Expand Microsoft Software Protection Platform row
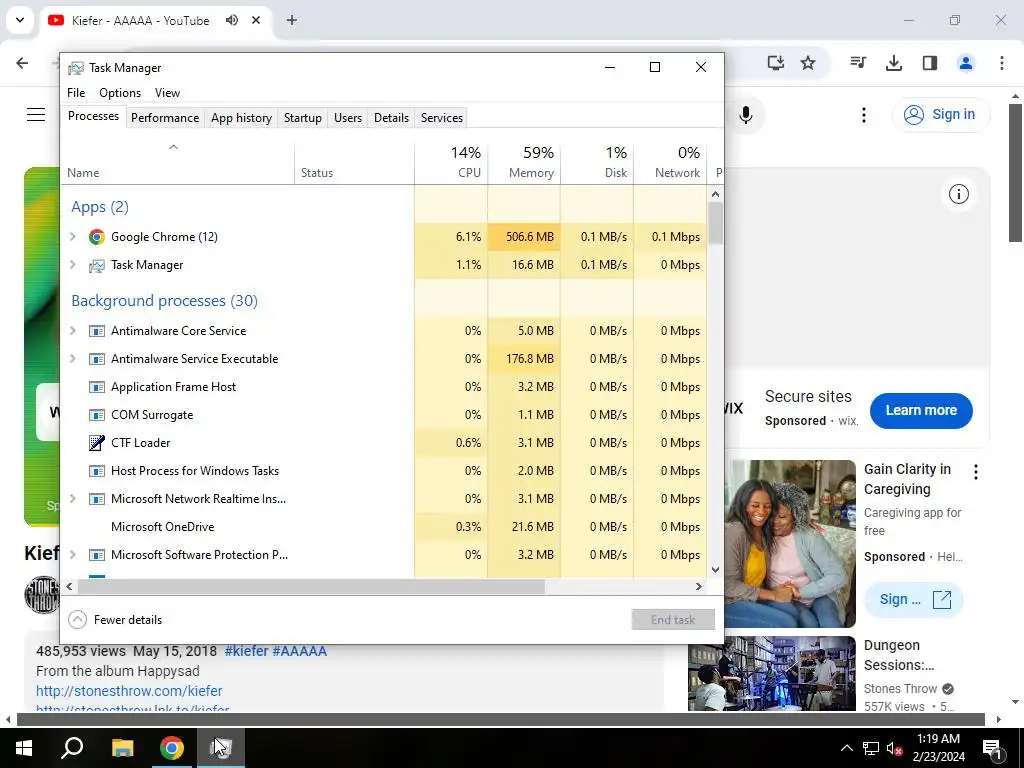 [72, 555]
